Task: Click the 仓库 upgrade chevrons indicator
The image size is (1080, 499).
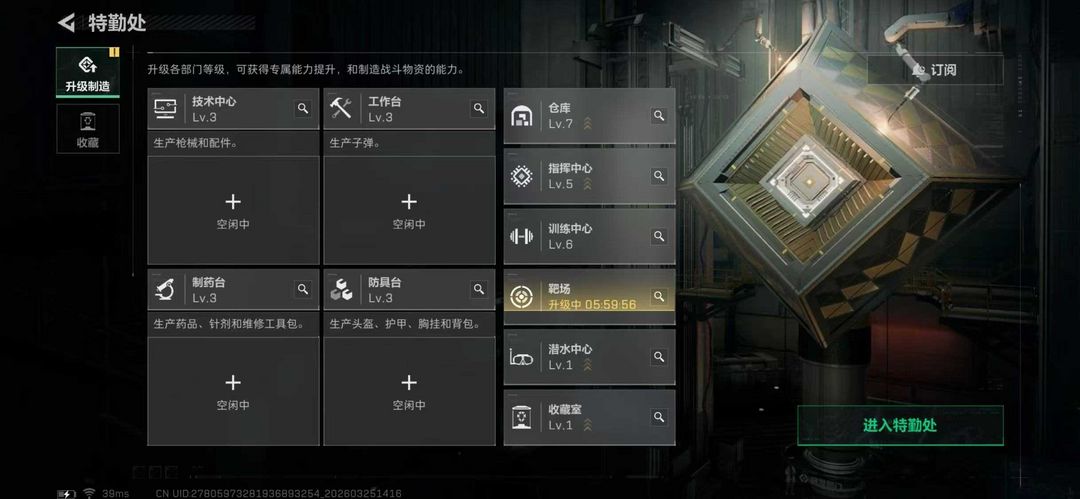Action: 588,124
